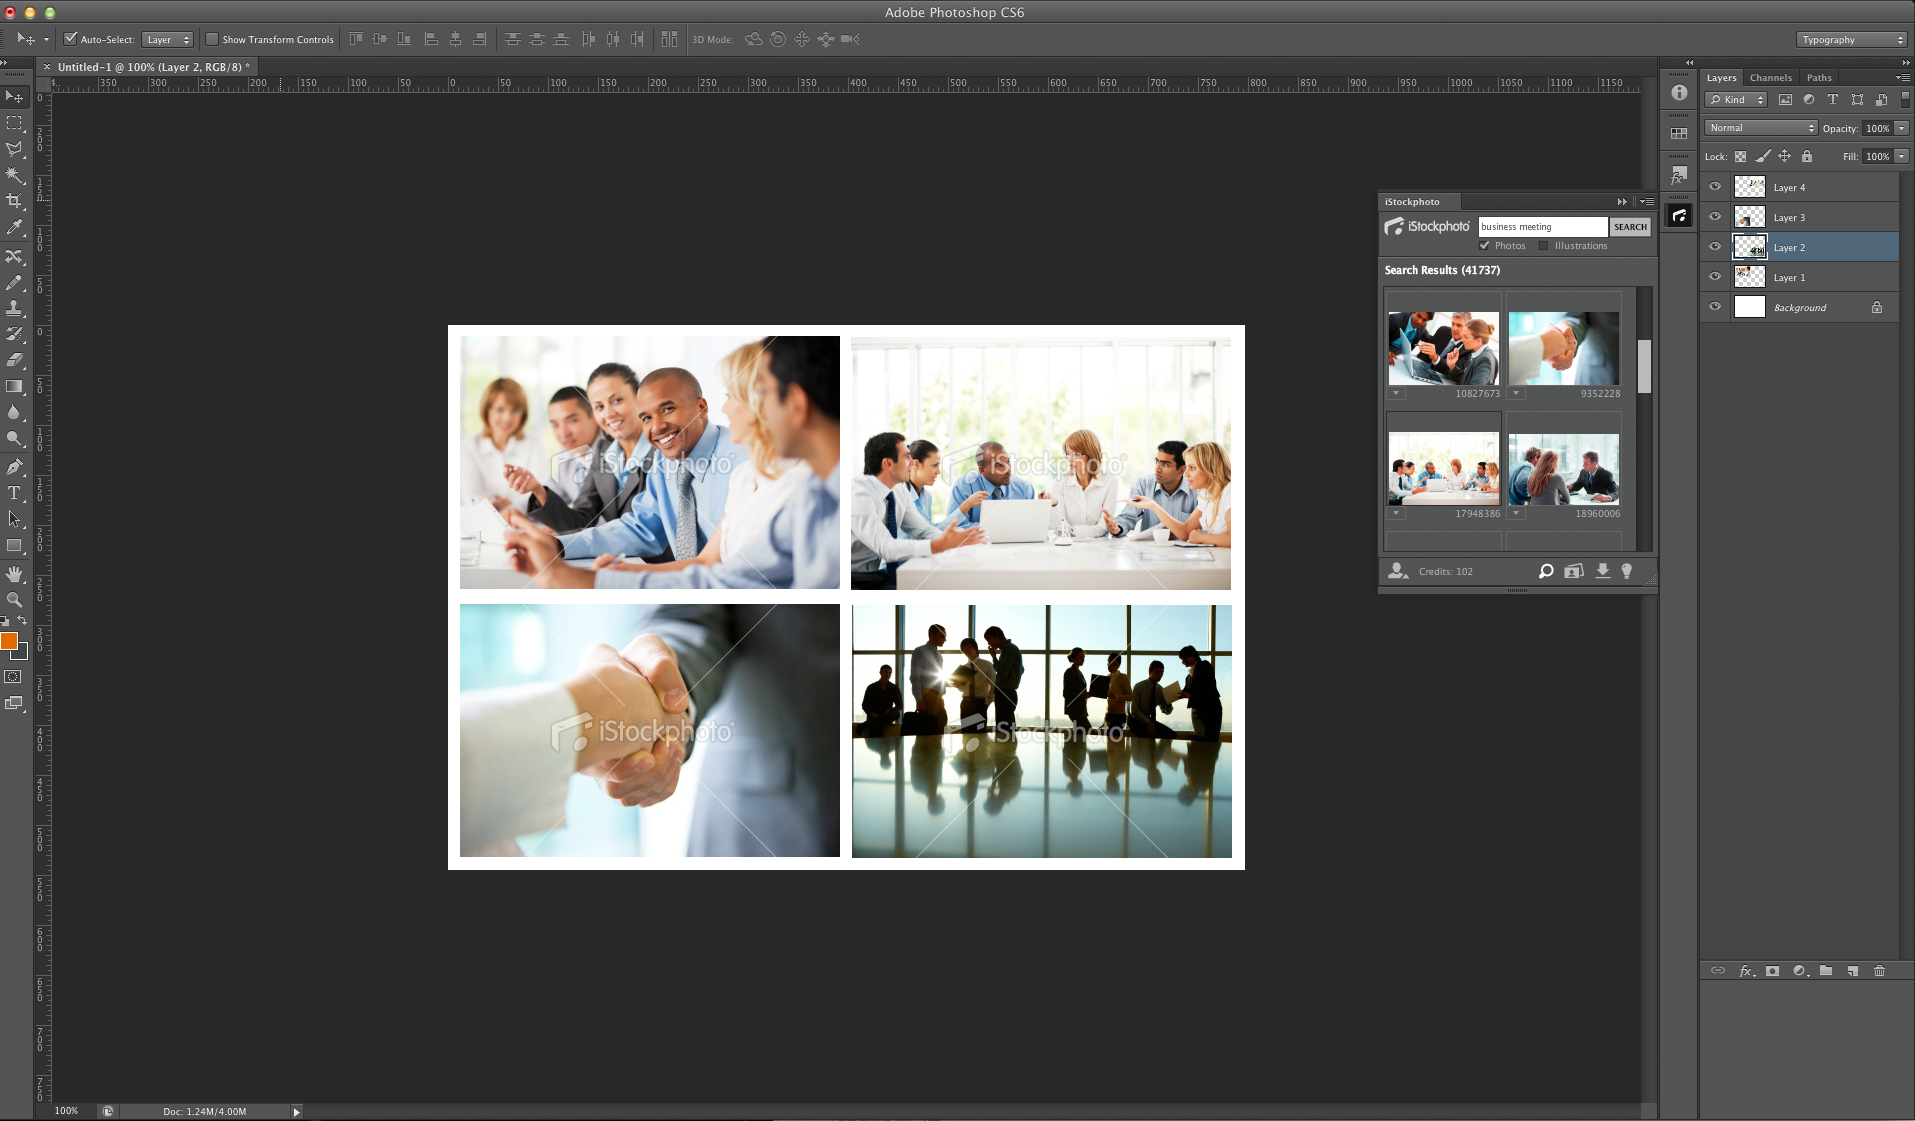Screen dimensions: 1915x1121
Task: Open the blending mode dropdown
Action: 1760,128
